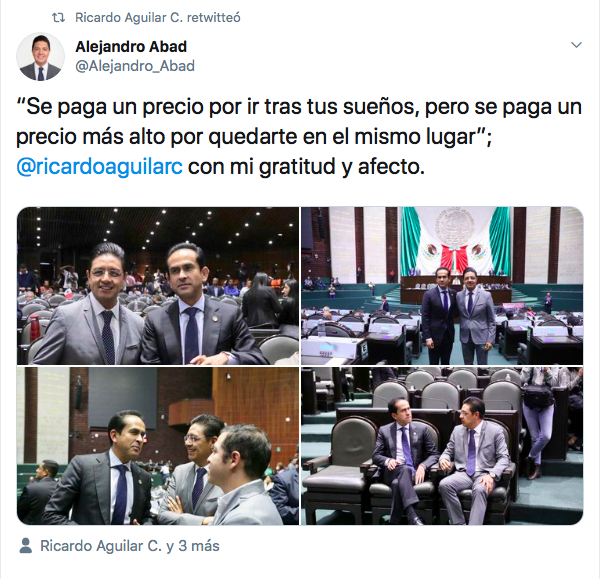Open Alejandro Abad display name link
The image size is (614, 579).
131,47
